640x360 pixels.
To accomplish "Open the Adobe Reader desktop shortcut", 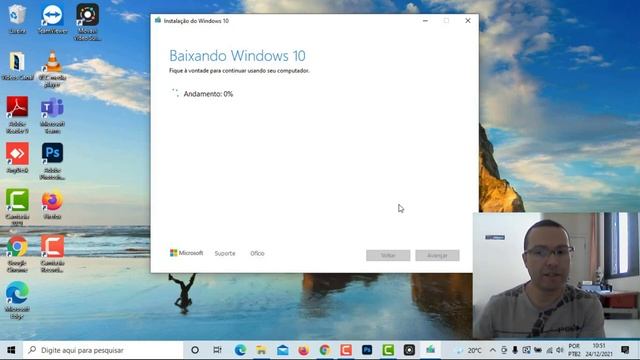I will point(17,114).
